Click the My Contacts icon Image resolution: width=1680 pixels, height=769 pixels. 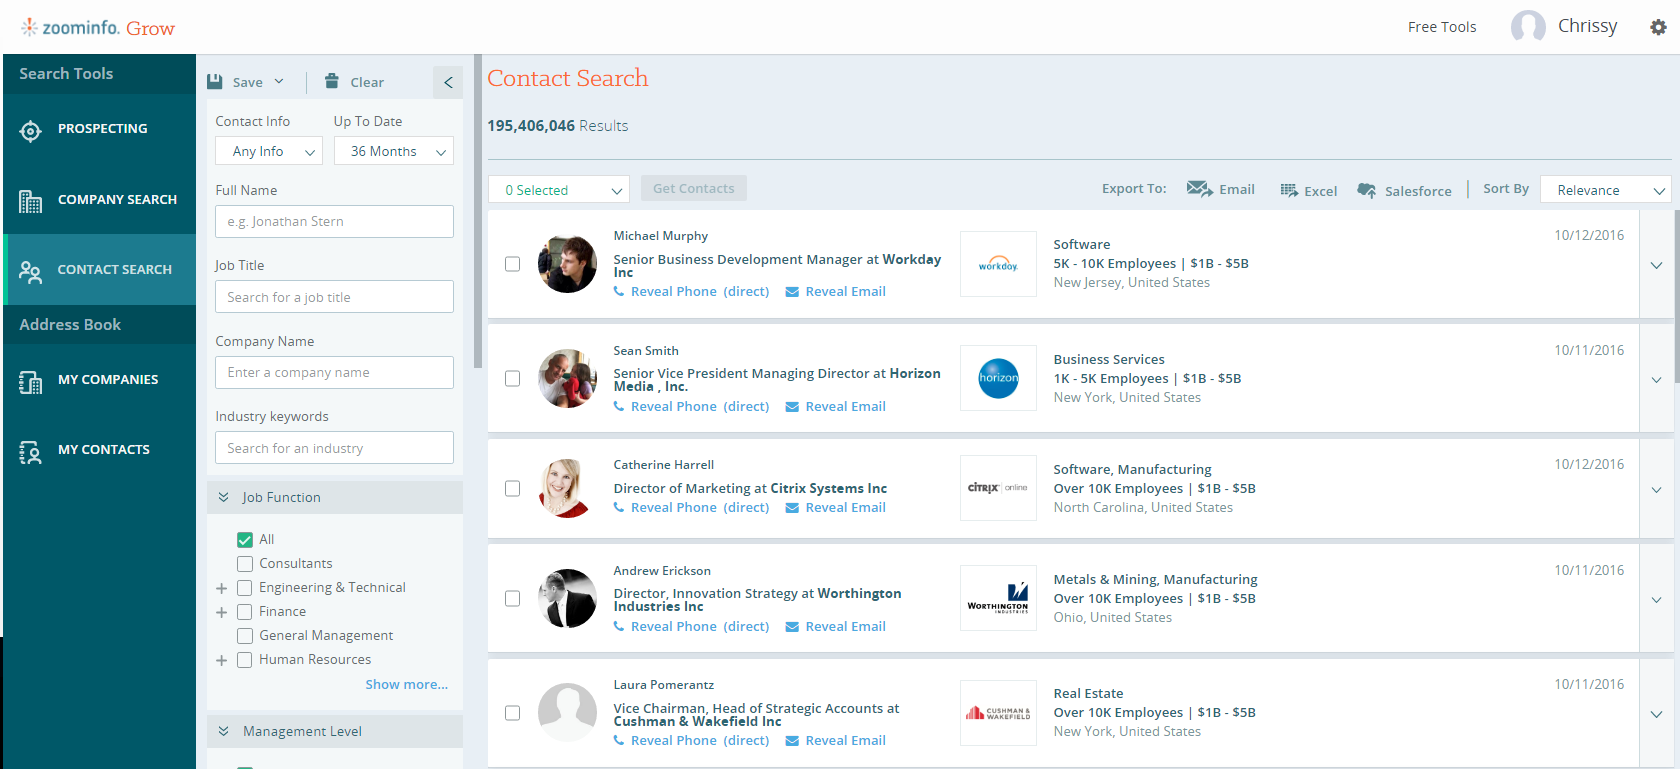[x=31, y=452]
